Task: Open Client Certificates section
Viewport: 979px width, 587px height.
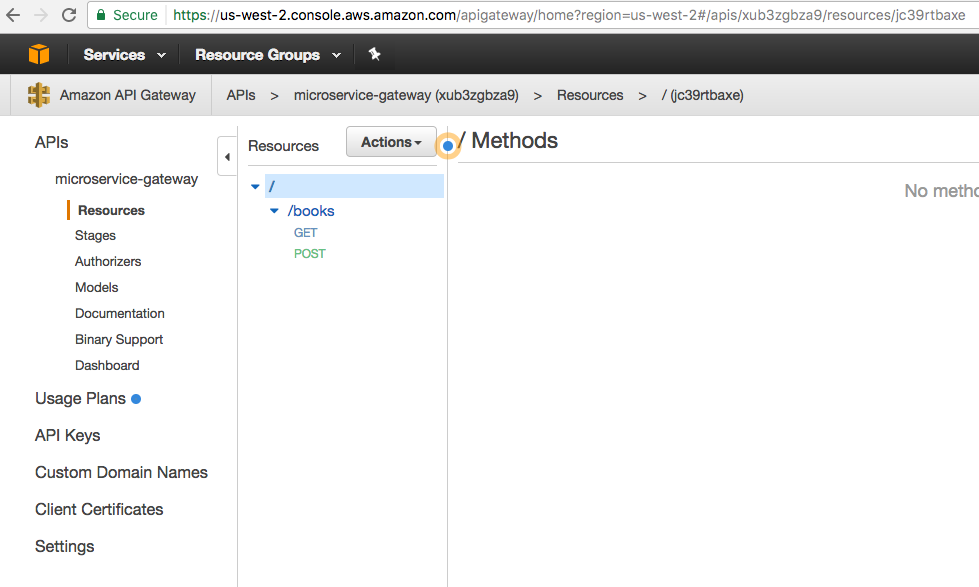Action: (99, 510)
